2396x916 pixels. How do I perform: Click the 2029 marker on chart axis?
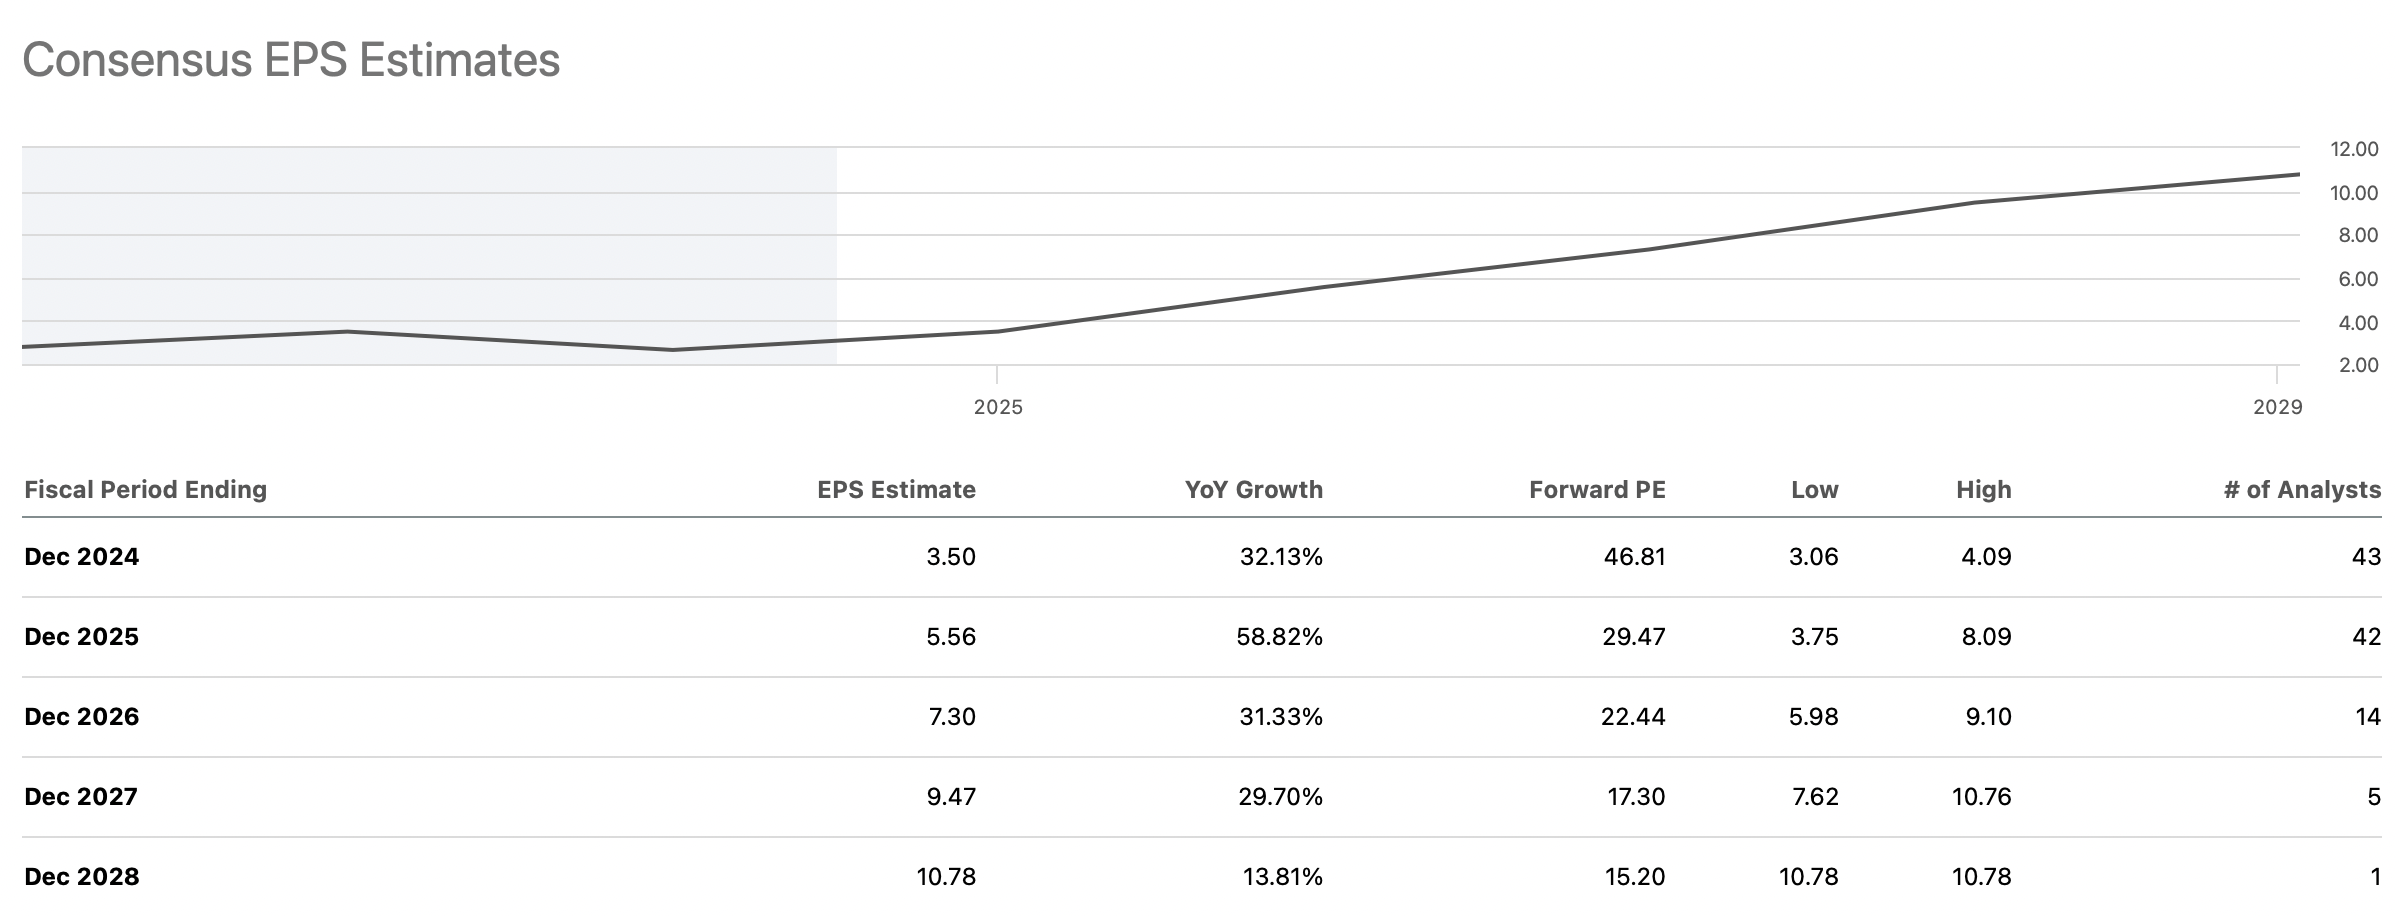2277,407
